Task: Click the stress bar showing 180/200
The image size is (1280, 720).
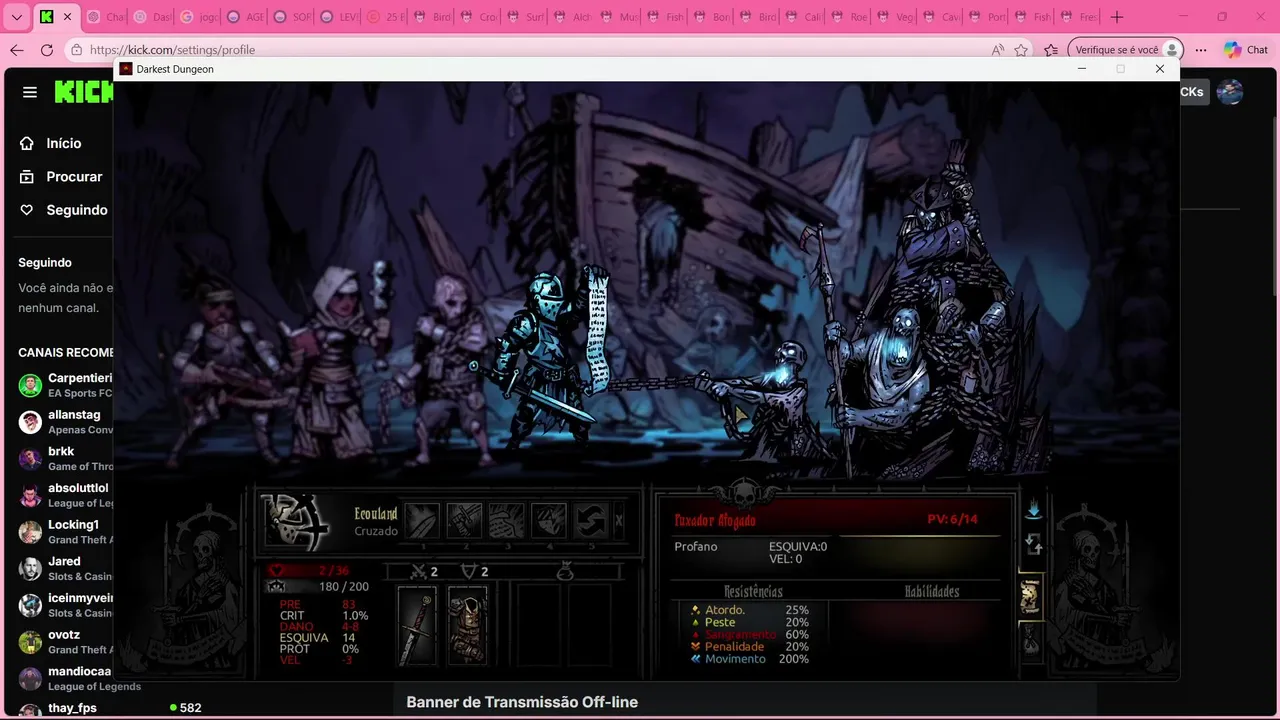Action: pos(318,587)
